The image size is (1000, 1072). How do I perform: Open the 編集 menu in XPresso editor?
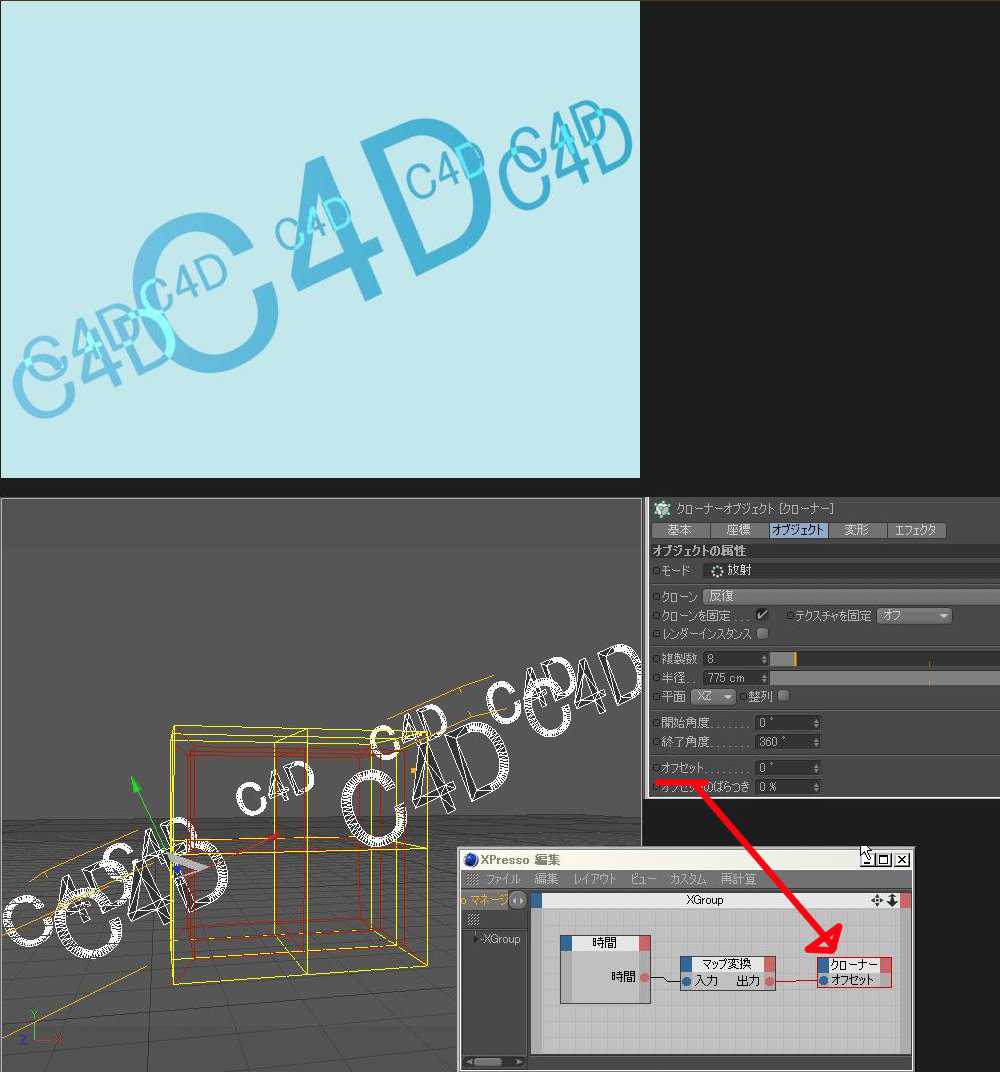tap(546, 879)
